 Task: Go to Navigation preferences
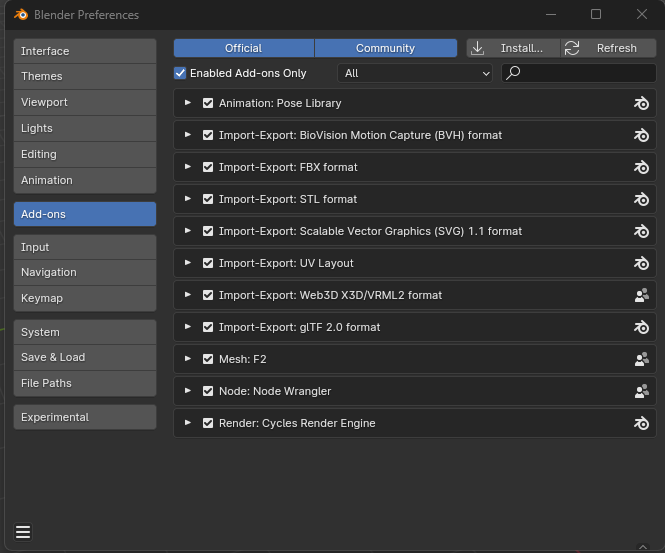coord(85,272)
